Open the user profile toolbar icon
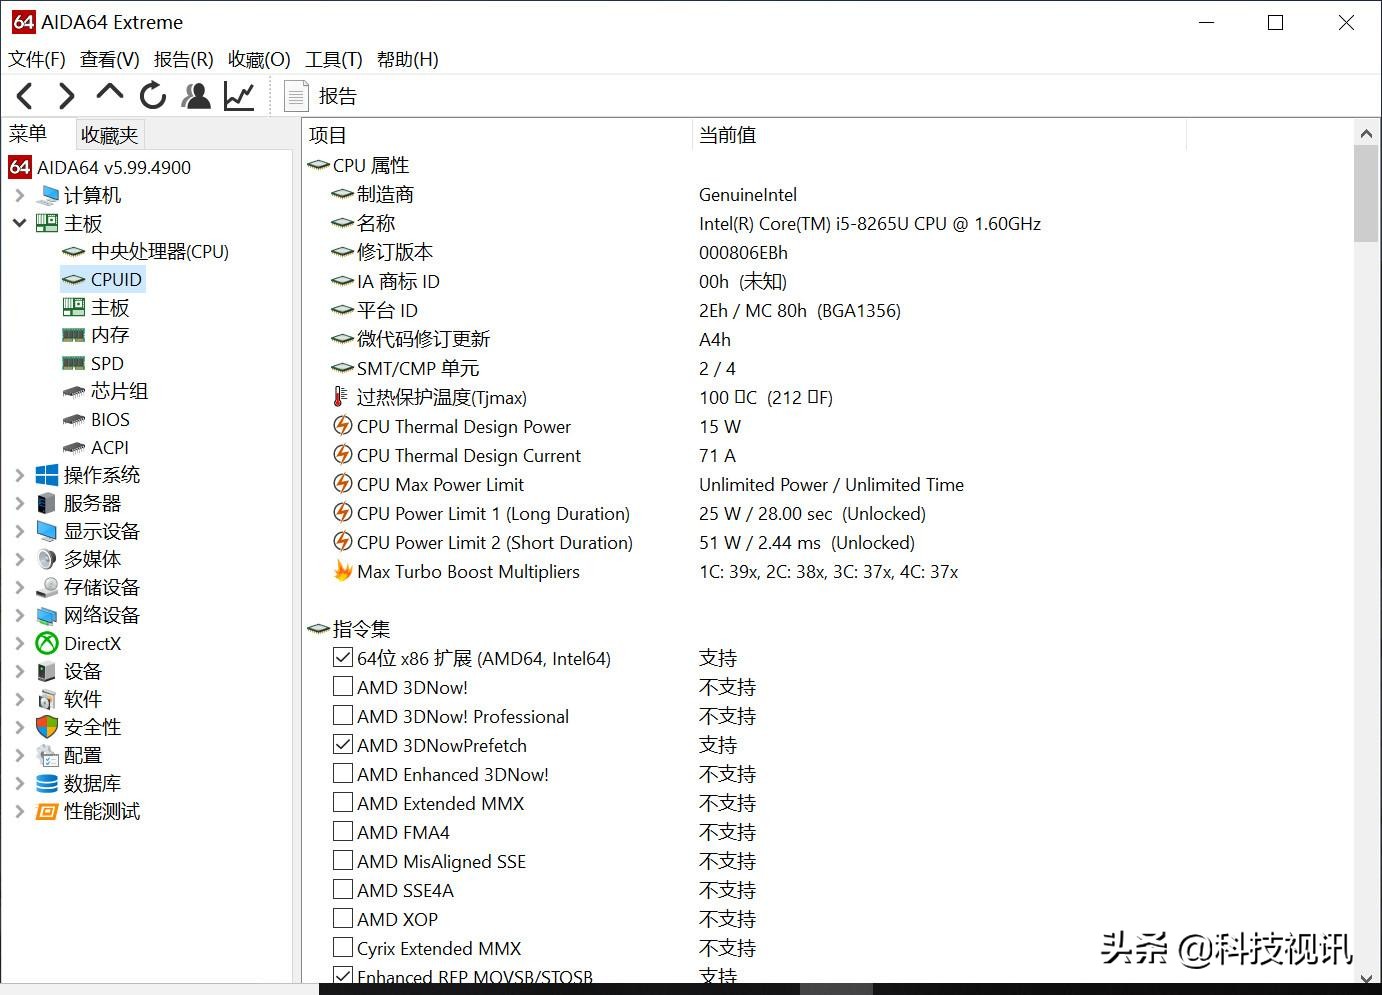 coord(196,96)
